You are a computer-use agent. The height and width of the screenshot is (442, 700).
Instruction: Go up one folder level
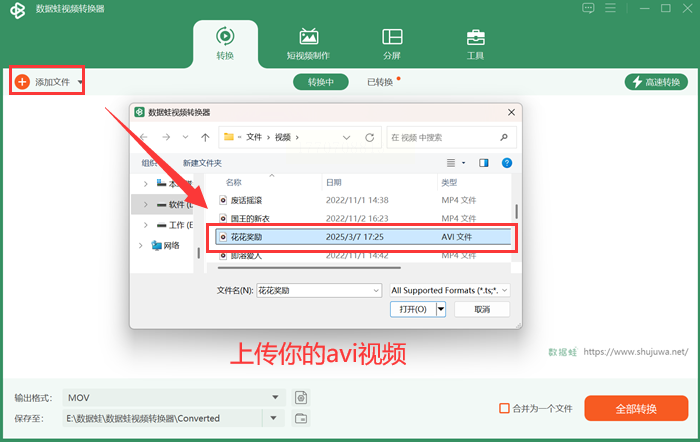point(205,137)
